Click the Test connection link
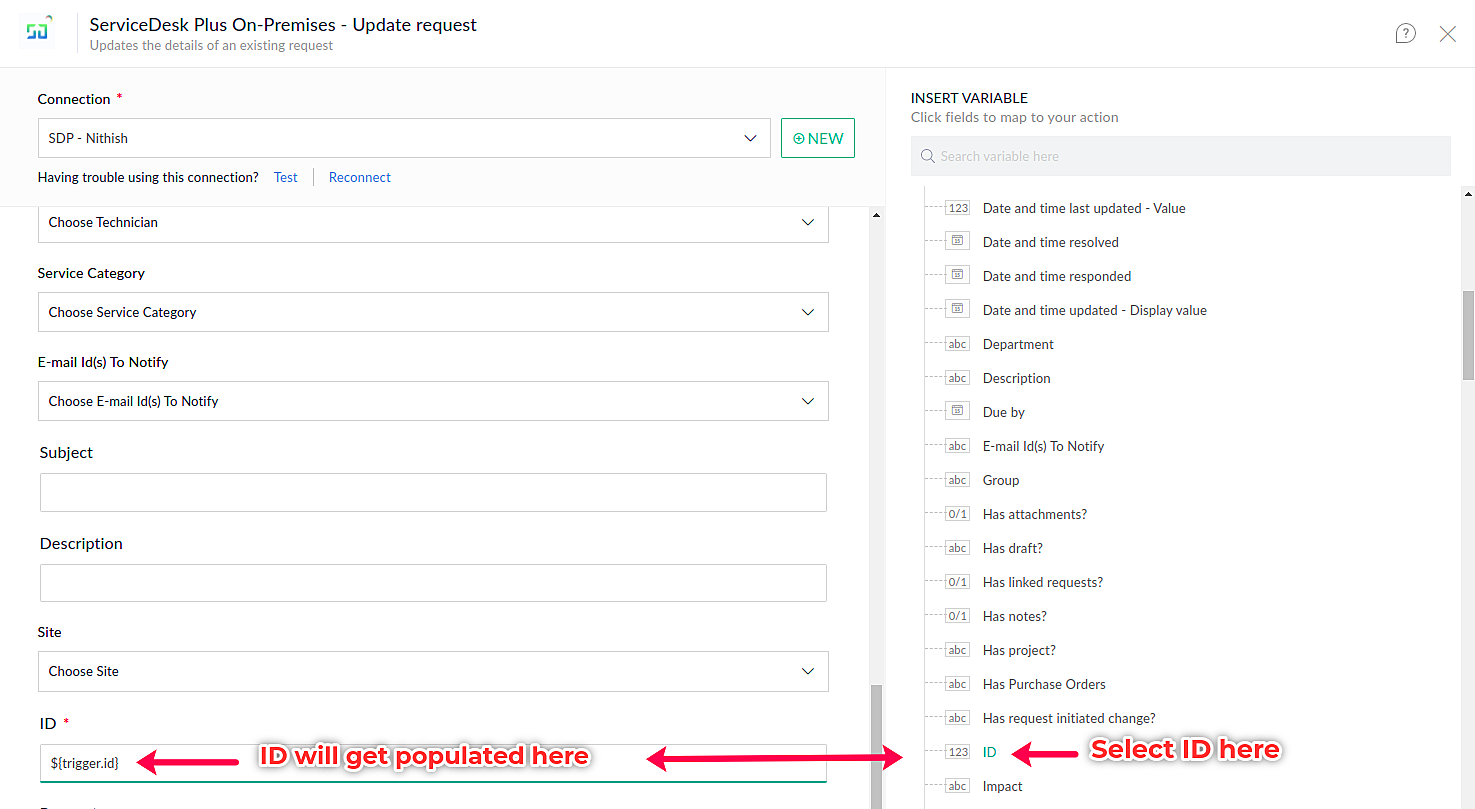 pyautogui.click(x=285, y=177)
